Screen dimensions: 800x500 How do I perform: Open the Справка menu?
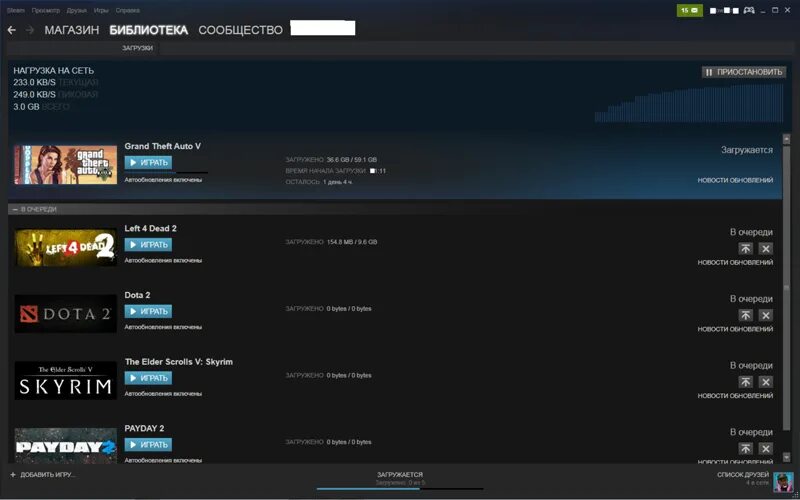tap(128, 10)
